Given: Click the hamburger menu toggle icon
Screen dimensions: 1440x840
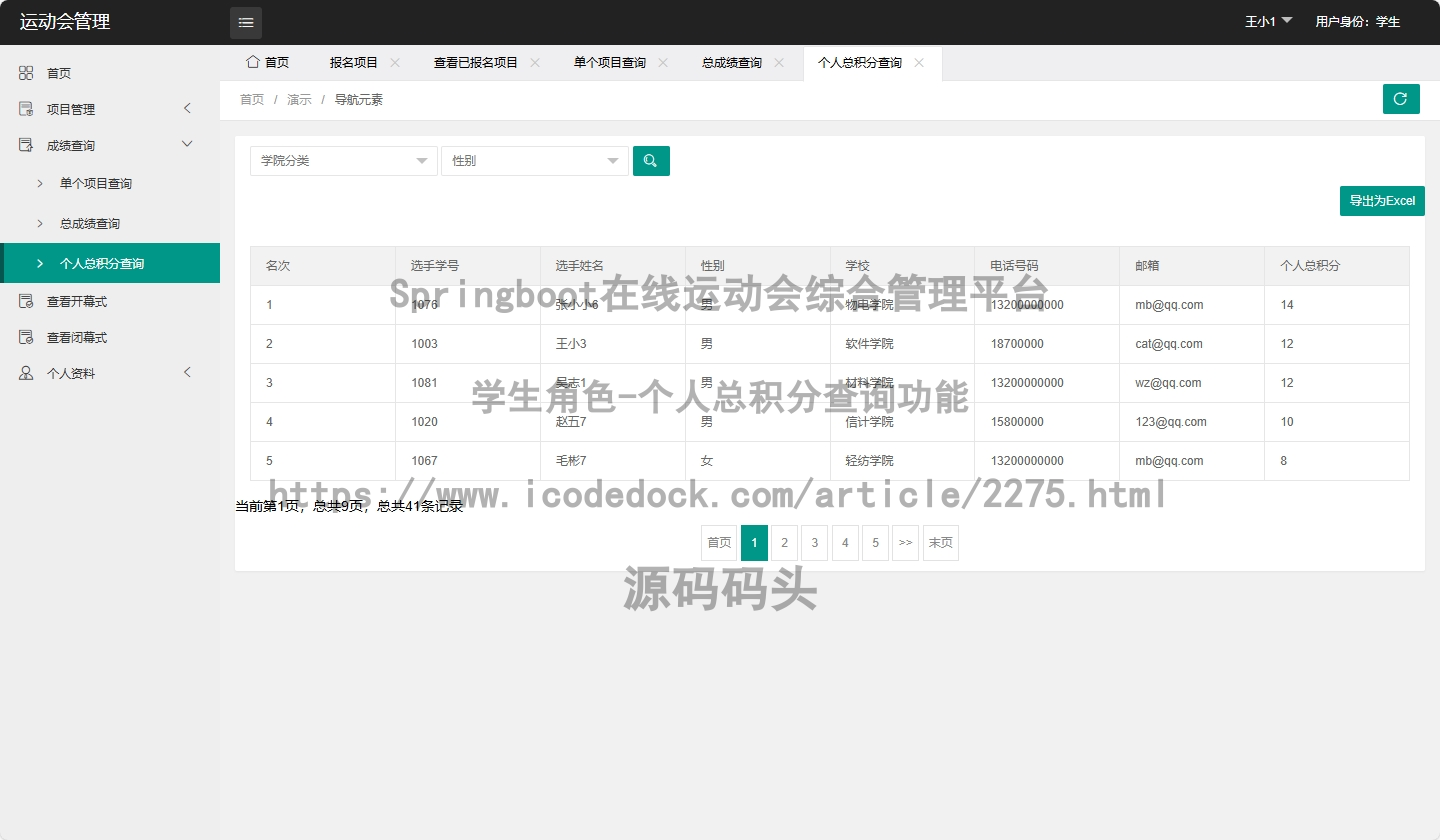Looking at the screenshot, I should click(246, 22).
